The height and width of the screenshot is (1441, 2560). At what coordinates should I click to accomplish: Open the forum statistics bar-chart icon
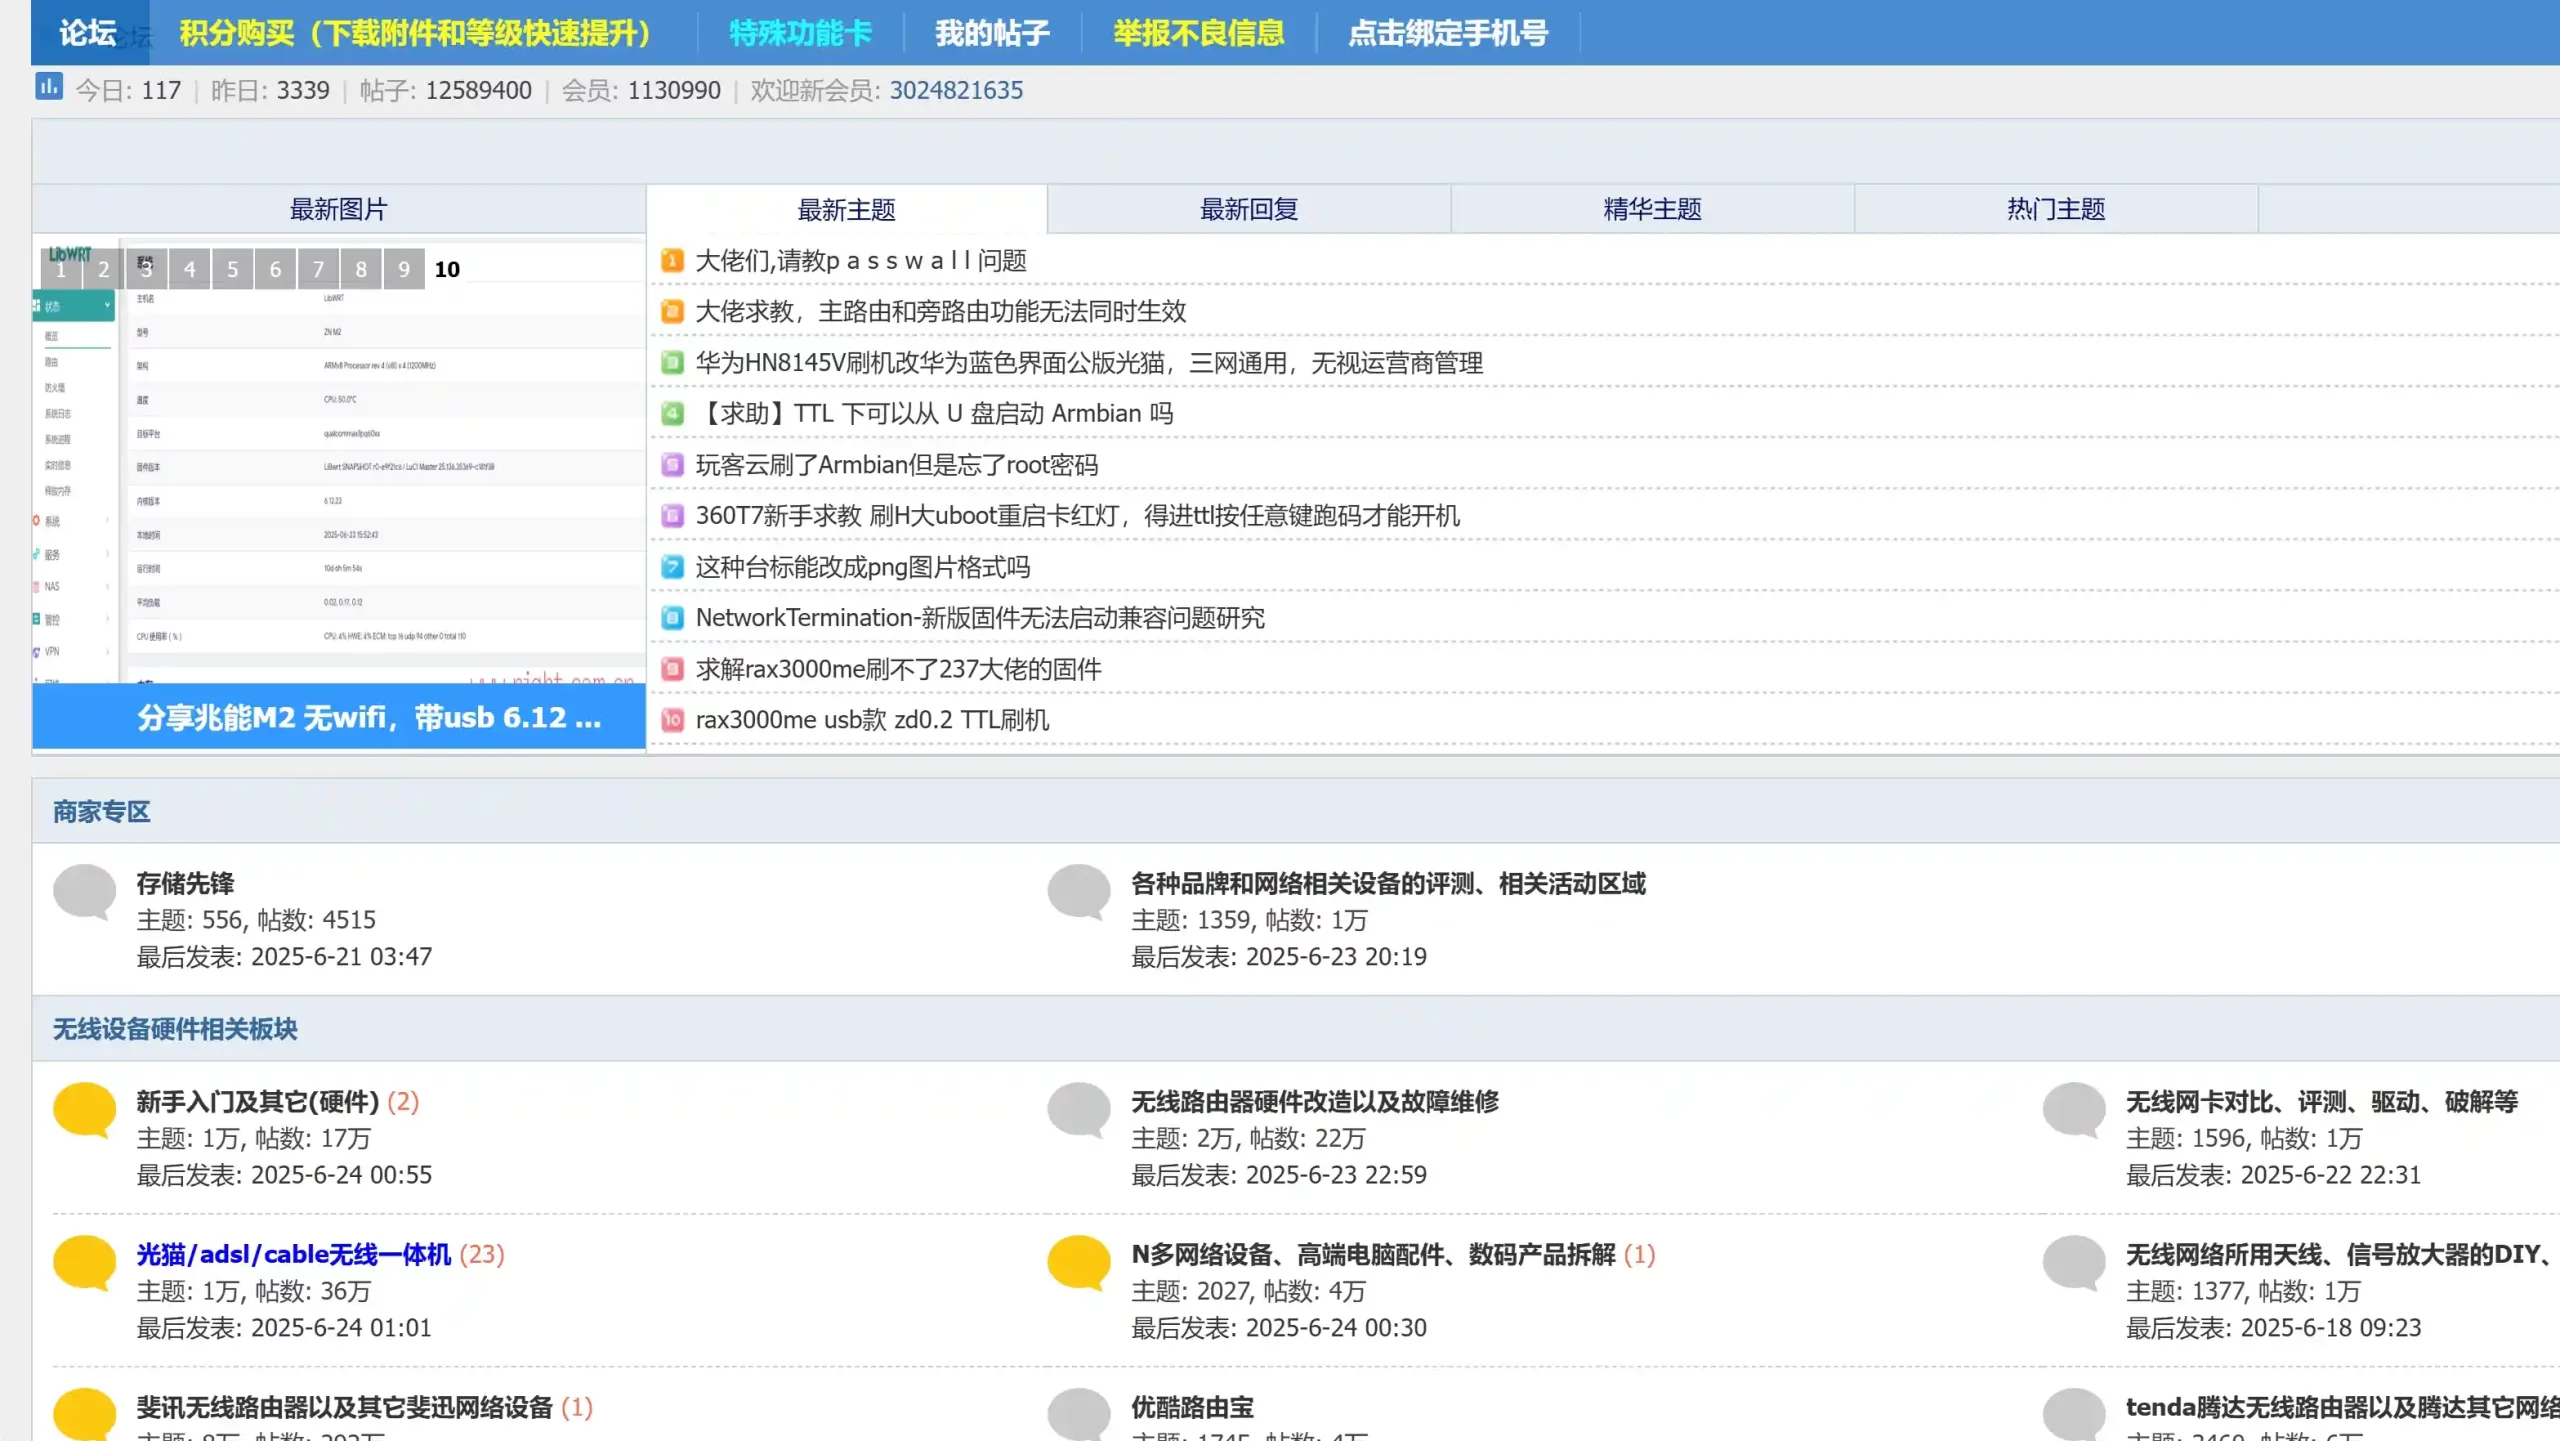tap(49, 87)
